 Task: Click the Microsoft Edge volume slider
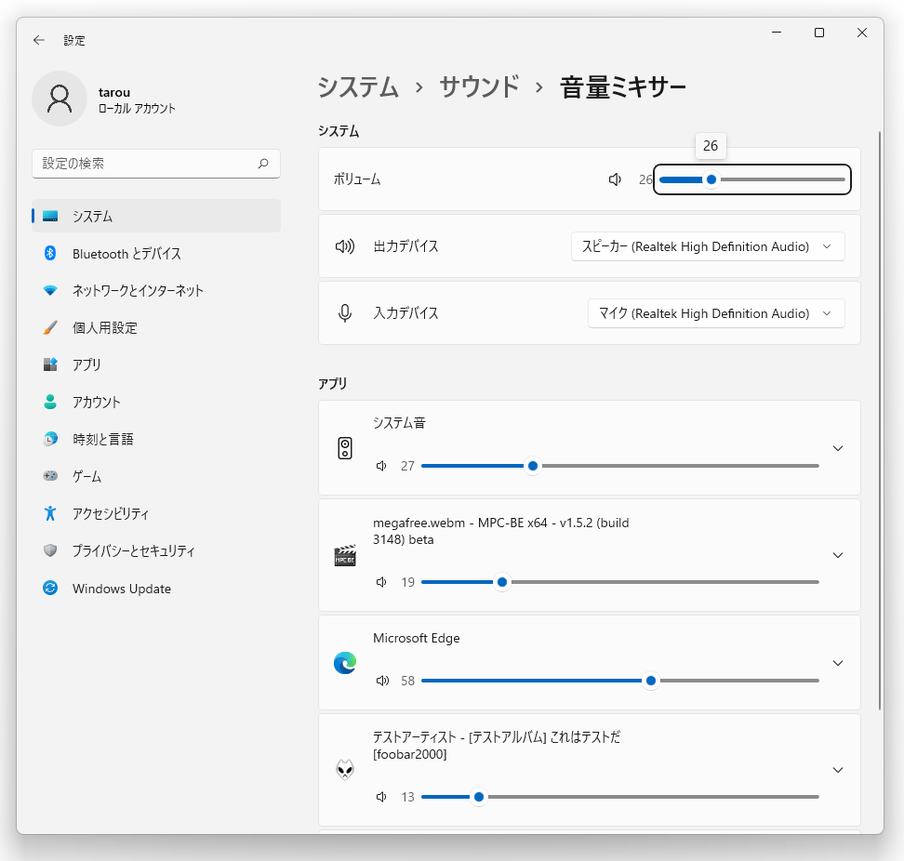pyautogui.click(x=620, y=680)
